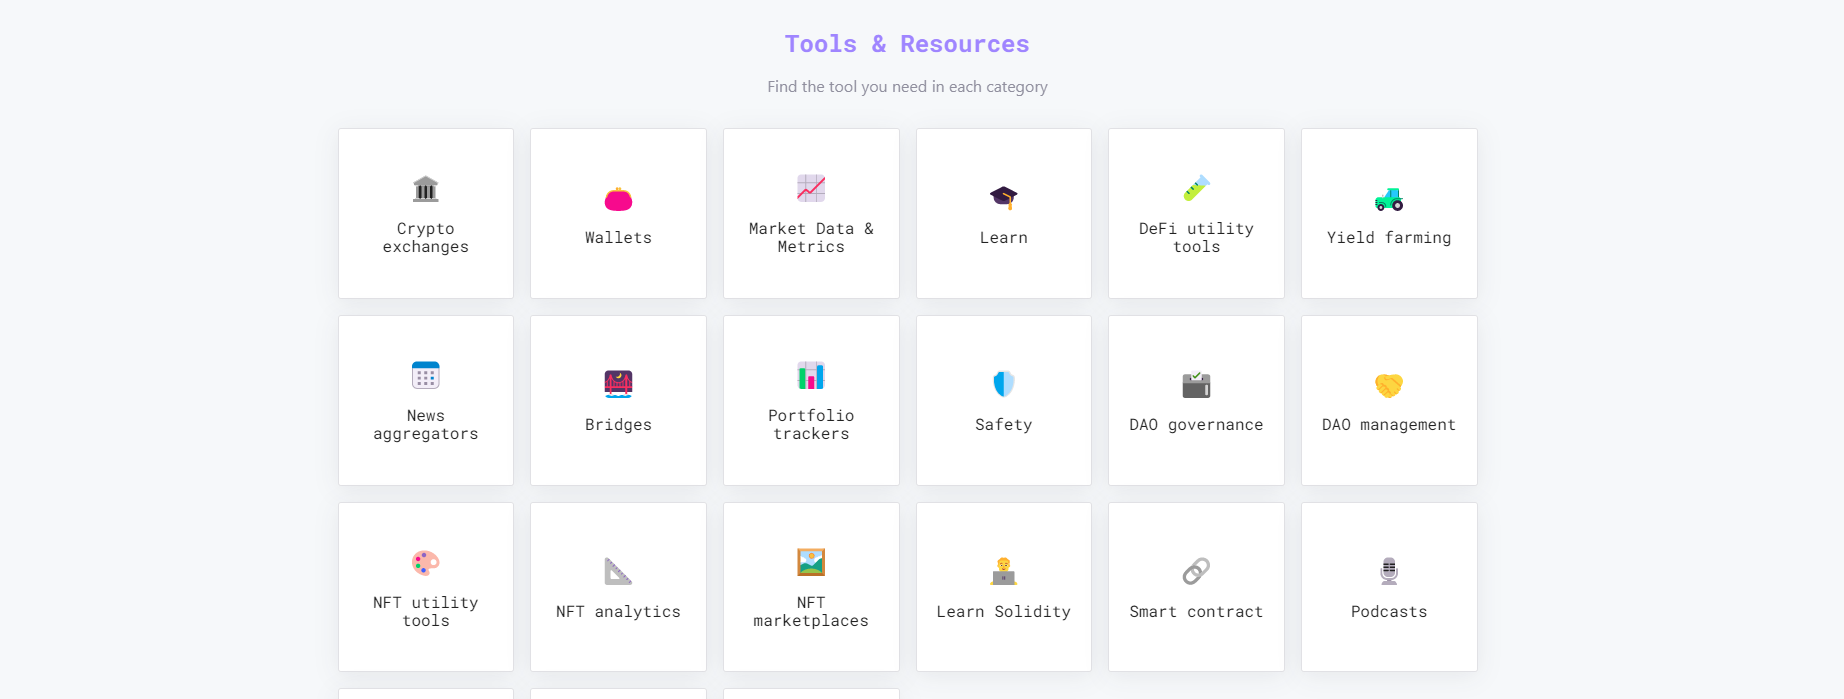Open the NFT marketplaces category card

pyautogui.click(x=811, y=587)
